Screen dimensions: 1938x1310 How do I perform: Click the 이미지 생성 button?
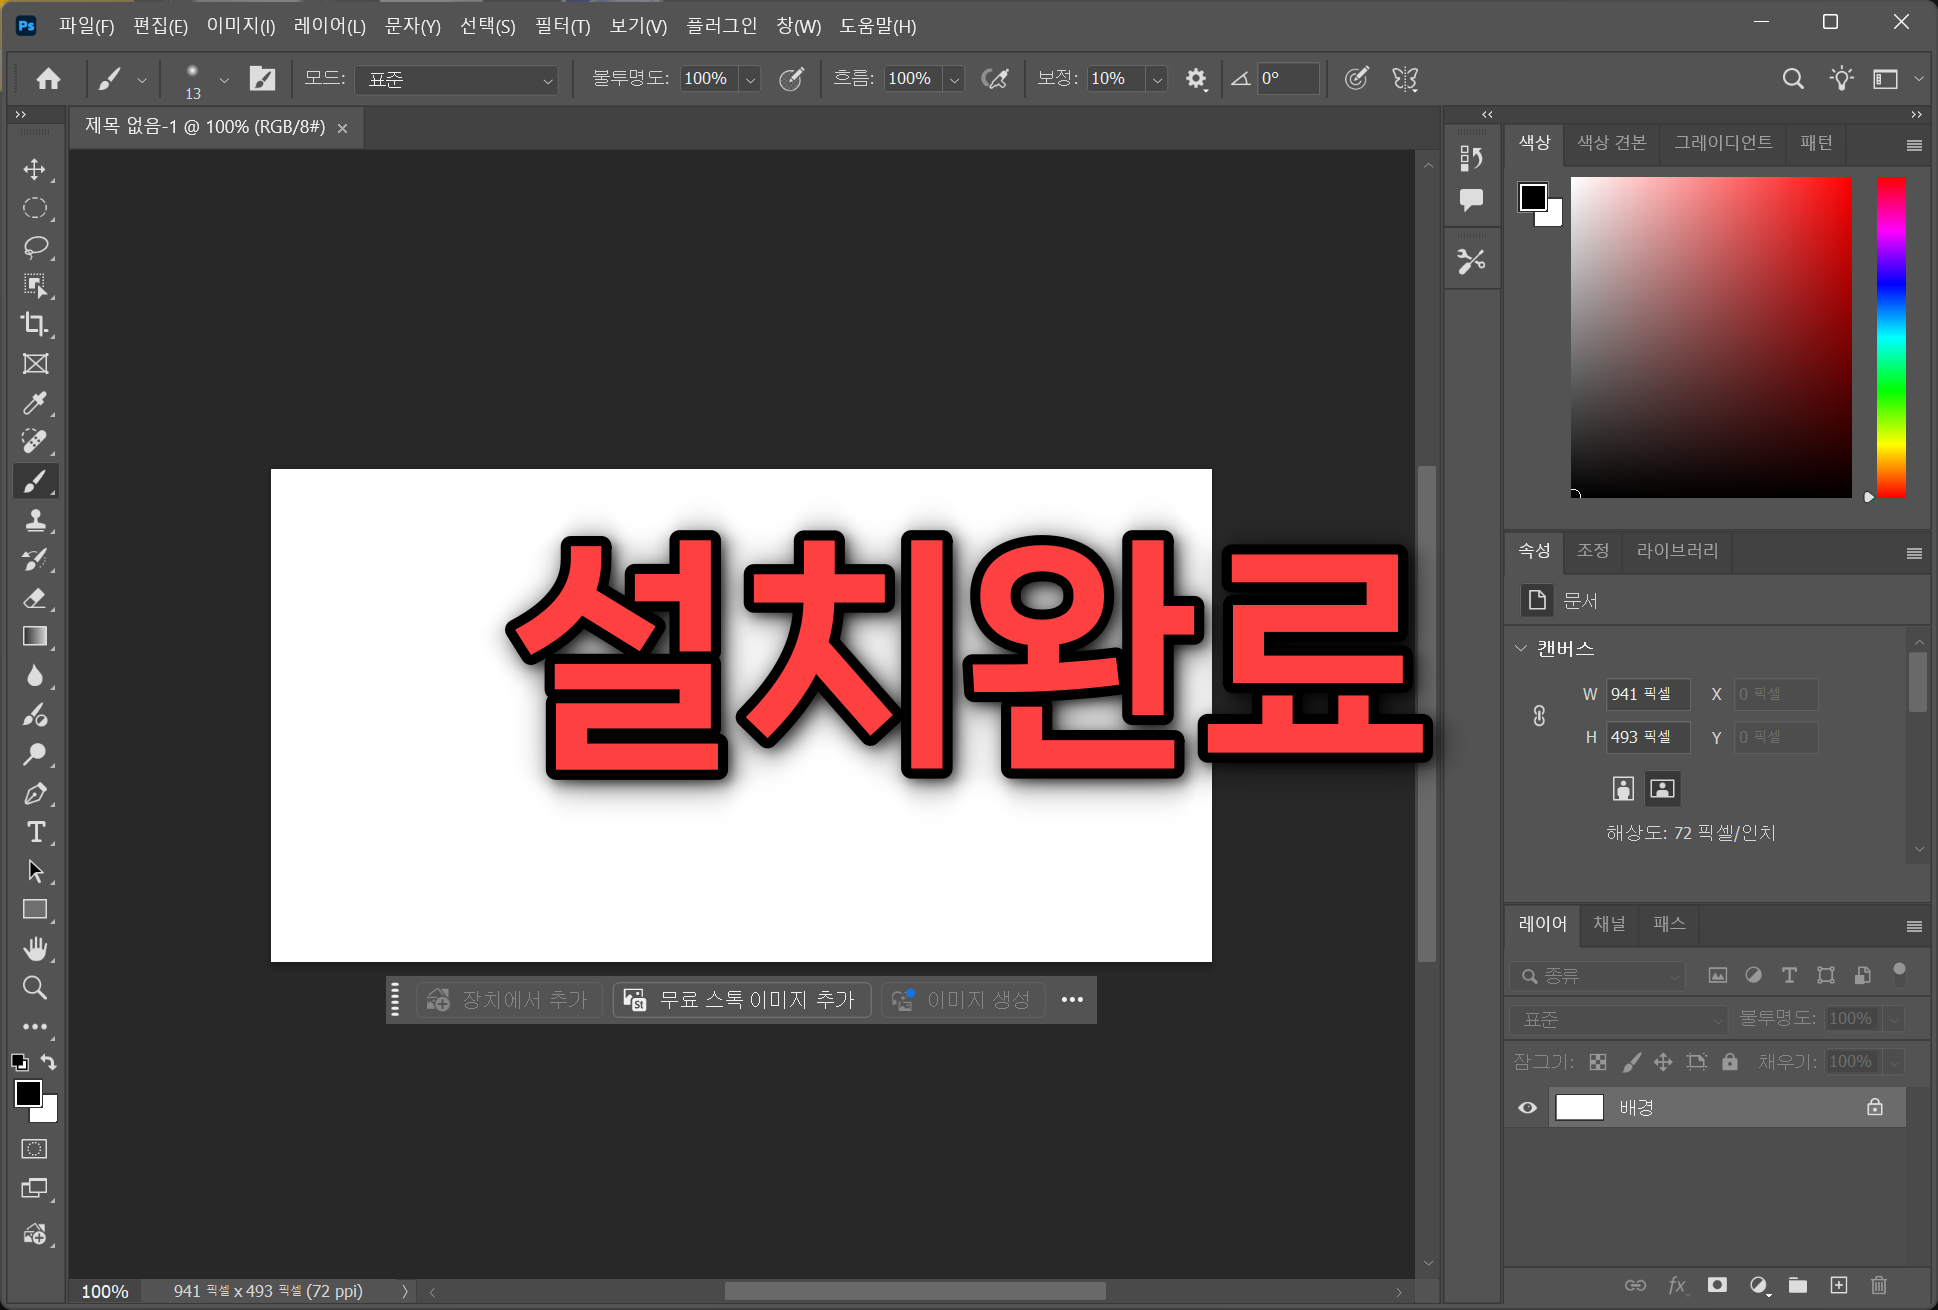click(x=963, y=1000)
